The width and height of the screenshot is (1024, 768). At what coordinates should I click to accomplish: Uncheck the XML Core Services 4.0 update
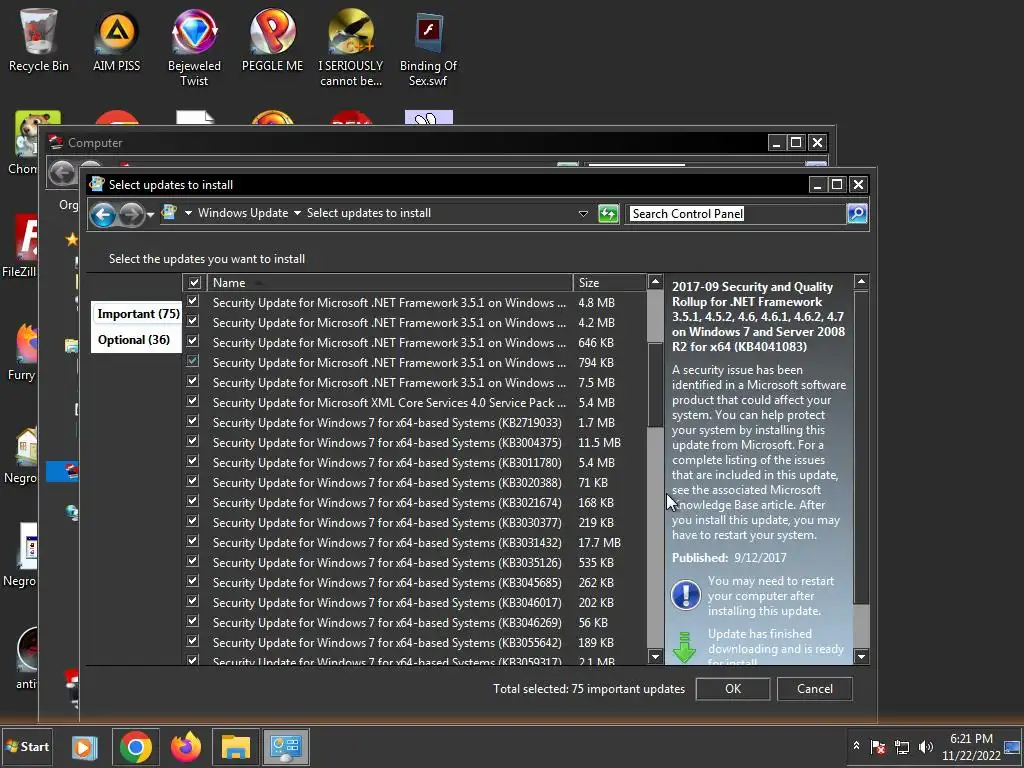coord(193,401)
